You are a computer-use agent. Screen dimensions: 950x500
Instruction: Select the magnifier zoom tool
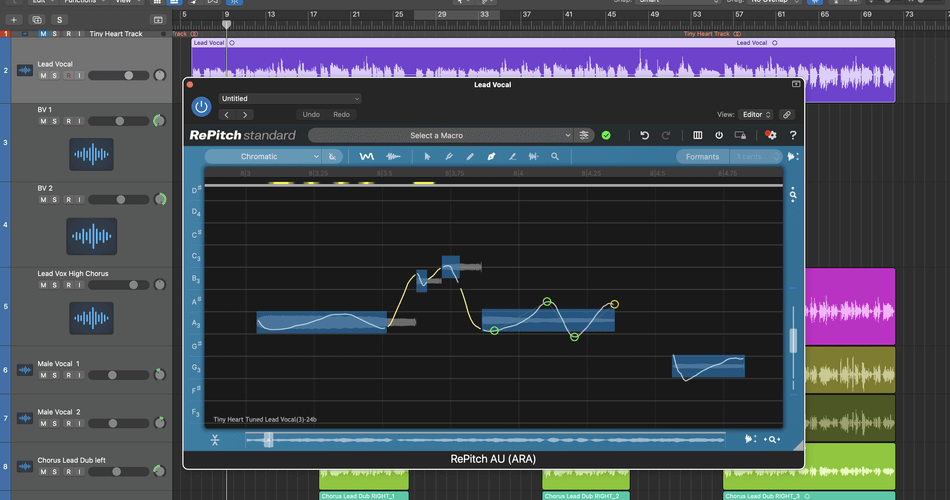[555, 156]
